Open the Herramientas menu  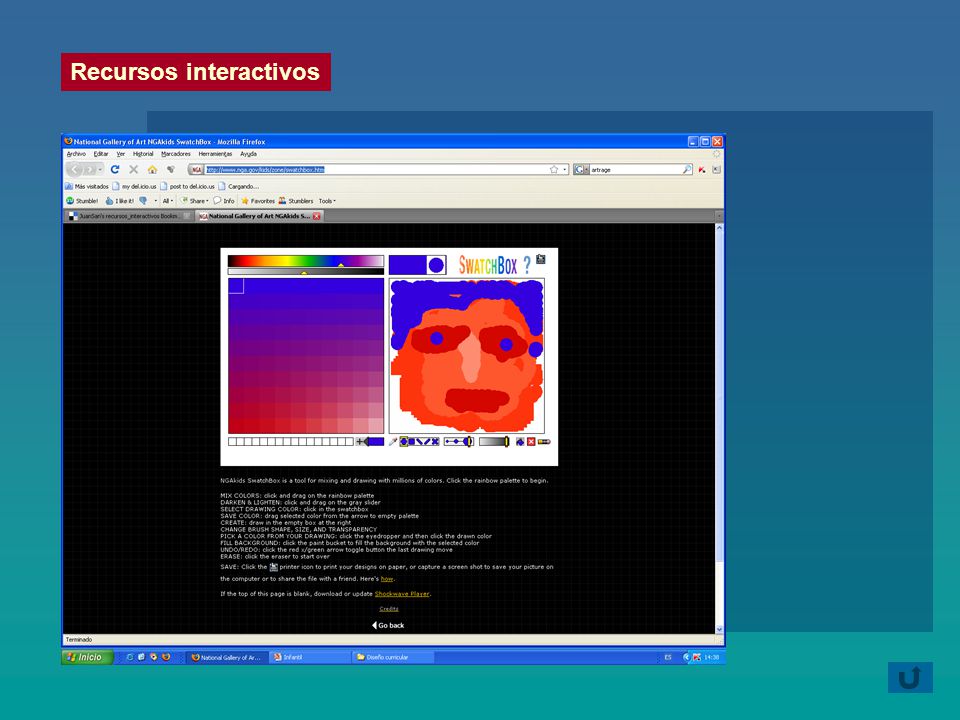(215, 154)
